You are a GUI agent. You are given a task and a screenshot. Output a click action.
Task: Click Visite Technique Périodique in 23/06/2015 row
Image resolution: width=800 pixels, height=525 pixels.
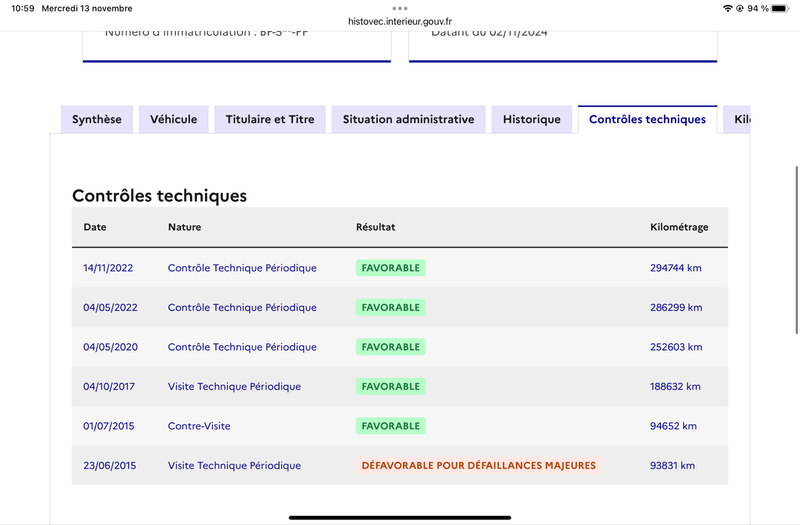click(x=234, y=466)
